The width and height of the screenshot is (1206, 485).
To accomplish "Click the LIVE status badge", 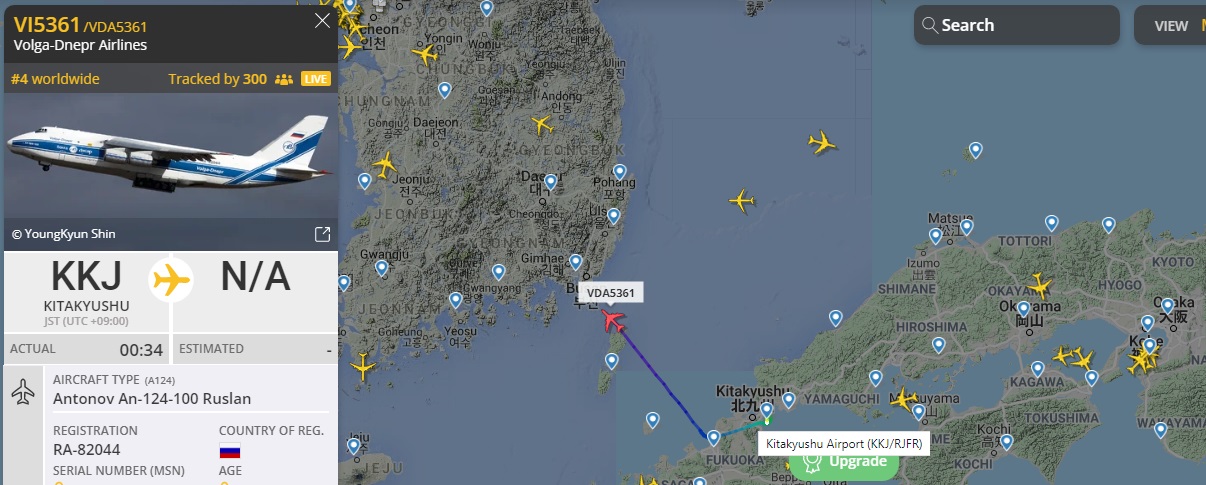I will pyautogui.click(x=316, y=79).
